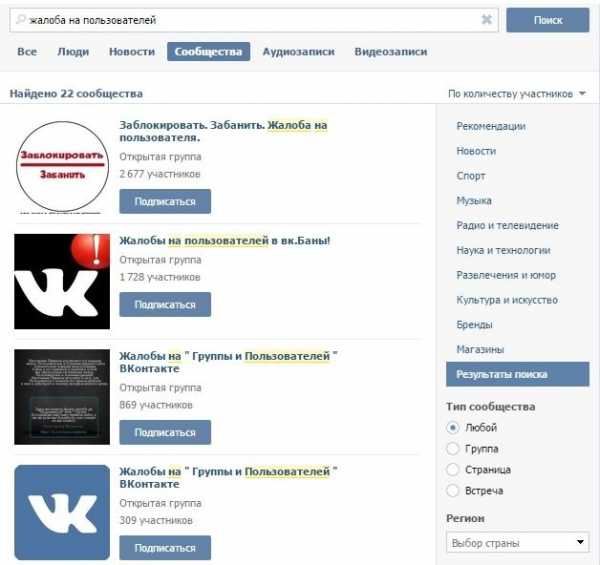Expand the Выбор страны region dropdown
This screenshot has height=565, width=600.
(518, 542)
